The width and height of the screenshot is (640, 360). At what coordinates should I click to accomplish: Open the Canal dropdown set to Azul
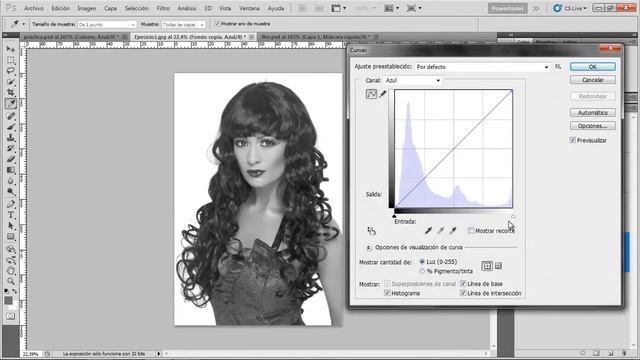click(x=412, y=80)
